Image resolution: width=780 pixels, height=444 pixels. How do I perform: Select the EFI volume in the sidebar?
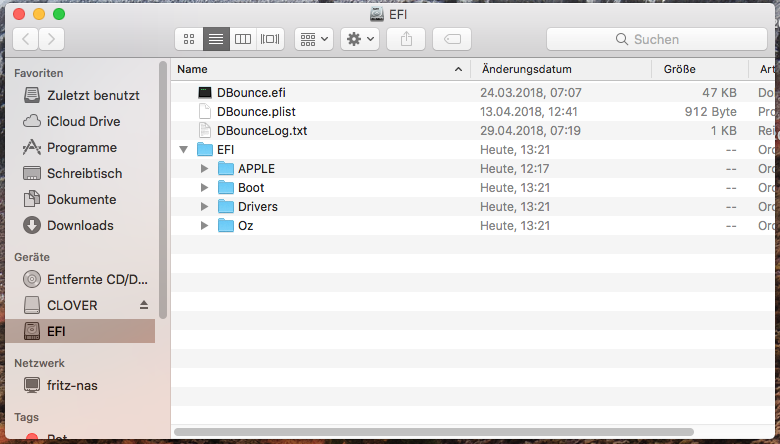point(82,331)
